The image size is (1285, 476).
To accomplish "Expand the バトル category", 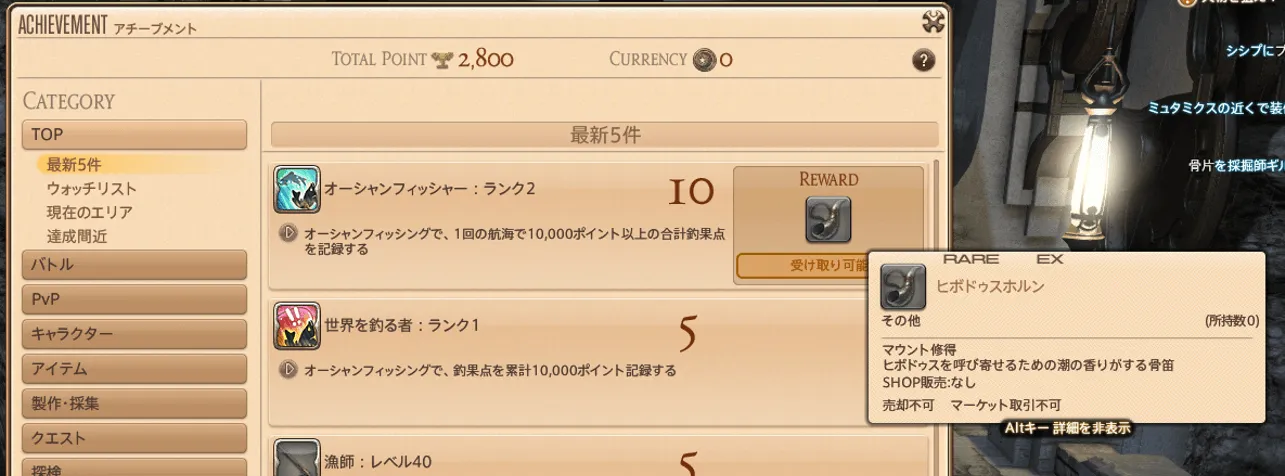I will 134,265.
